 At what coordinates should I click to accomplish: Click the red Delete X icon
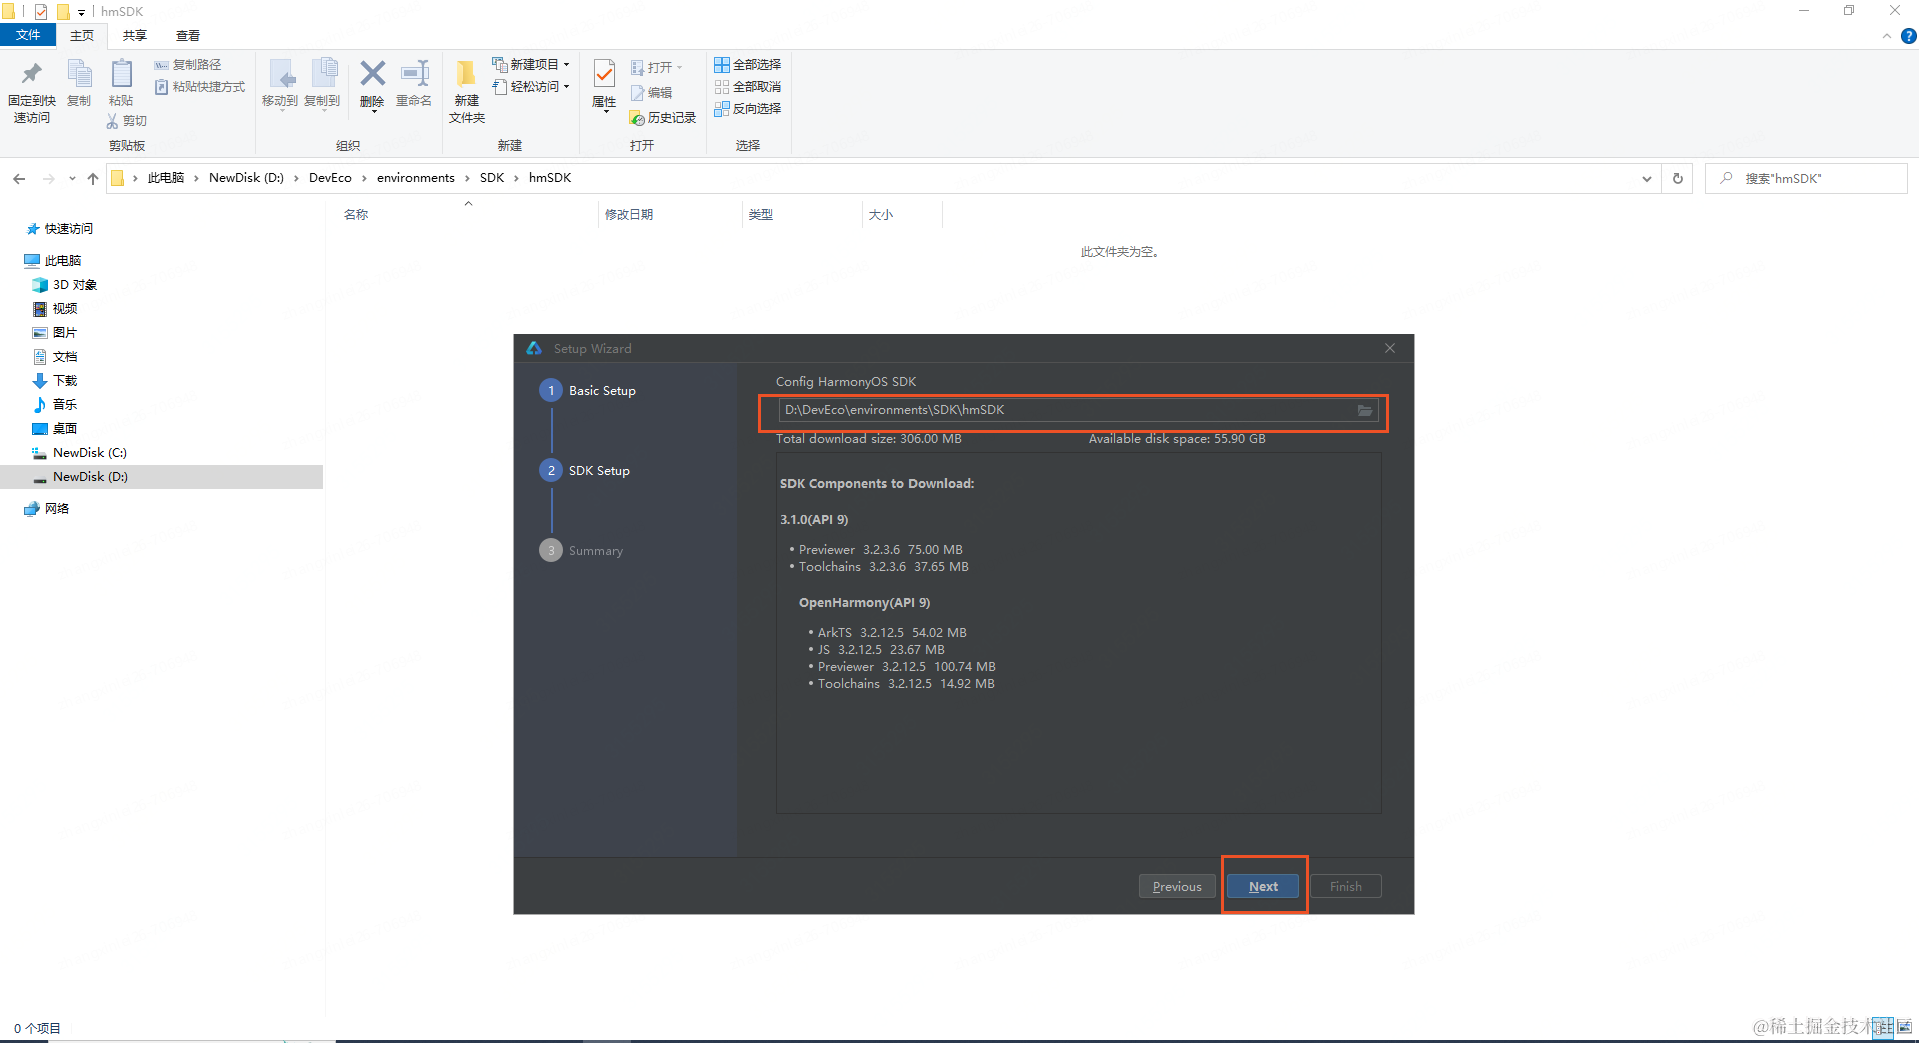coord(372,73)
